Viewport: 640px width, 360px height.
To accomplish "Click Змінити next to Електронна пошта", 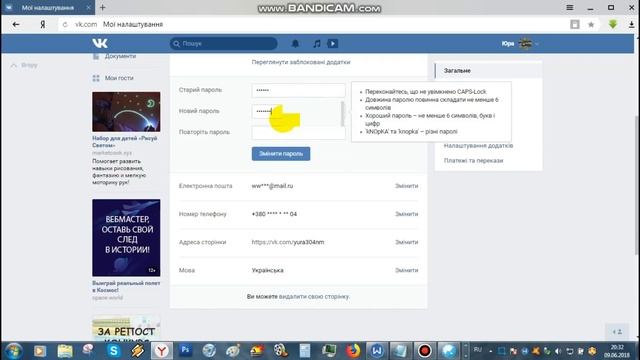I will coord(407,186).
